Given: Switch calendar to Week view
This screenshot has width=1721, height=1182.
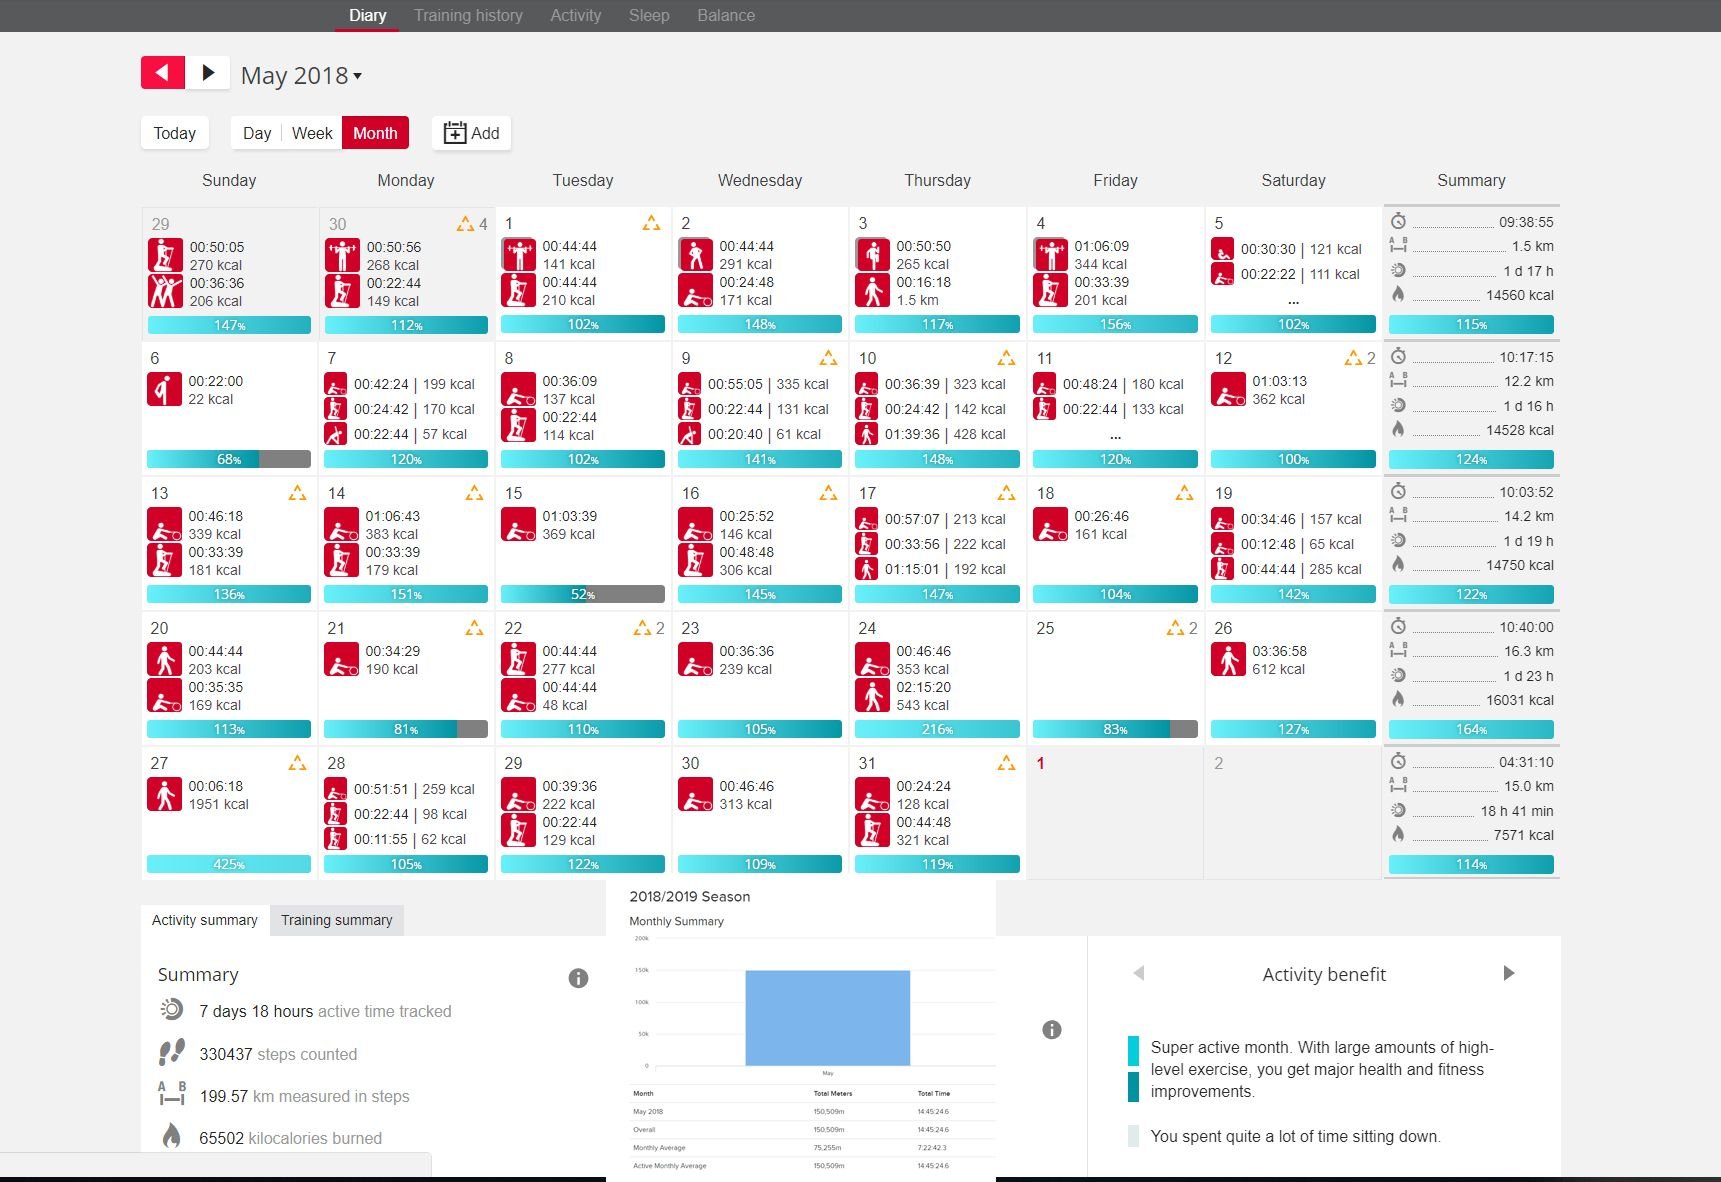Looking at the screenshot, I should coord(312,133).
